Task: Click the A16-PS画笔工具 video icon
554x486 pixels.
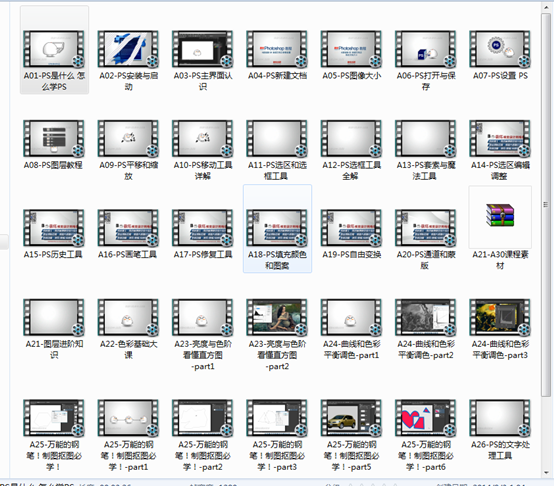Action: coord(128,228)
